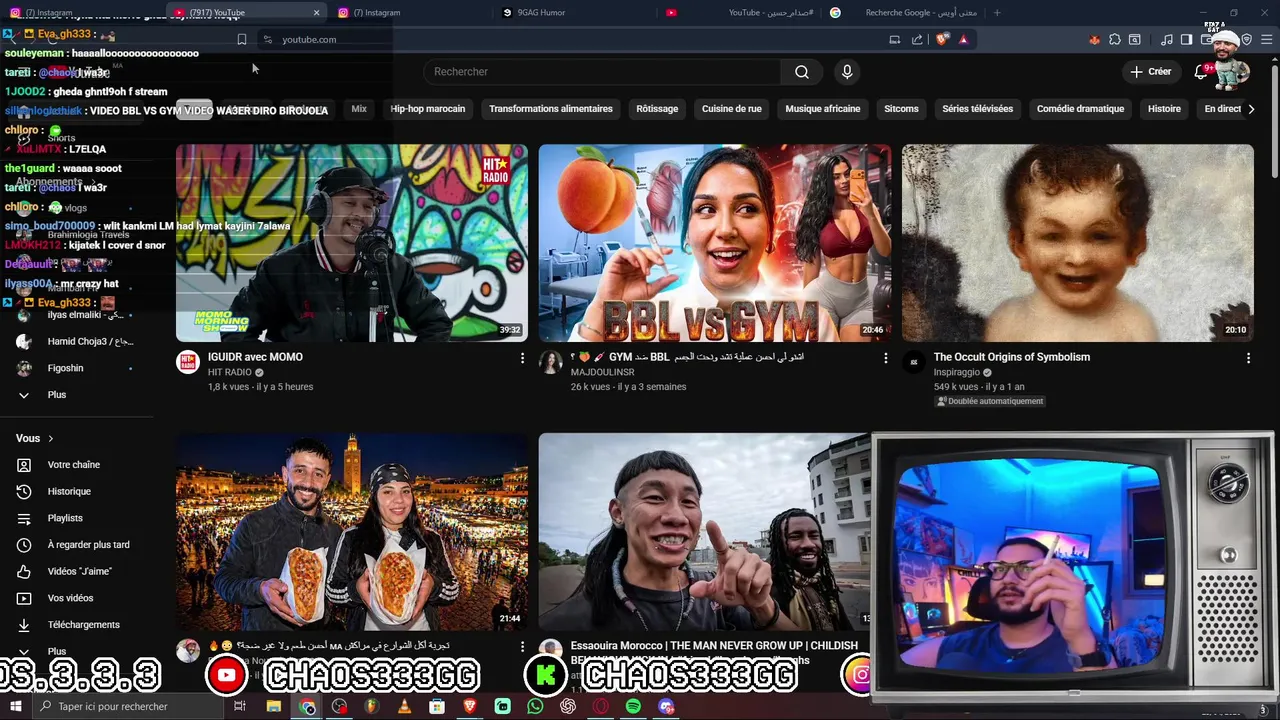Open options menu for IGUIDR avec MOMO
The height and width of the screenshot is (720, 1280).
click(x=522, y=358)
